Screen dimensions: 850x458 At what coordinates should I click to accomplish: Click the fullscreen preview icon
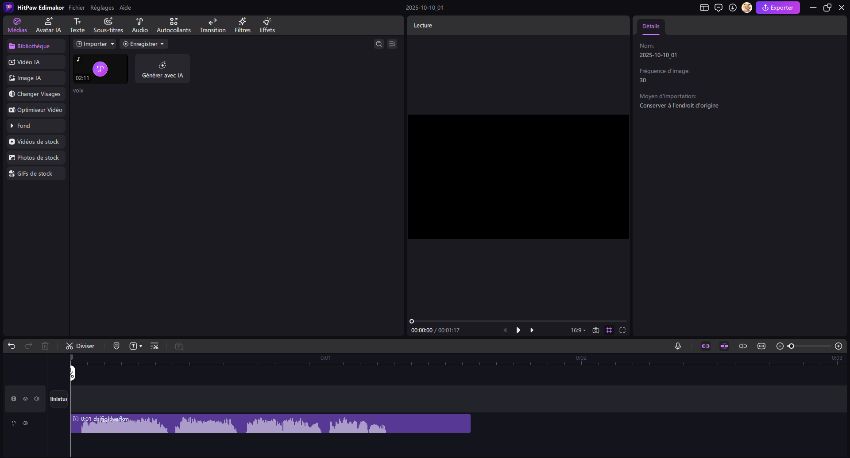[x=622, y=330]
